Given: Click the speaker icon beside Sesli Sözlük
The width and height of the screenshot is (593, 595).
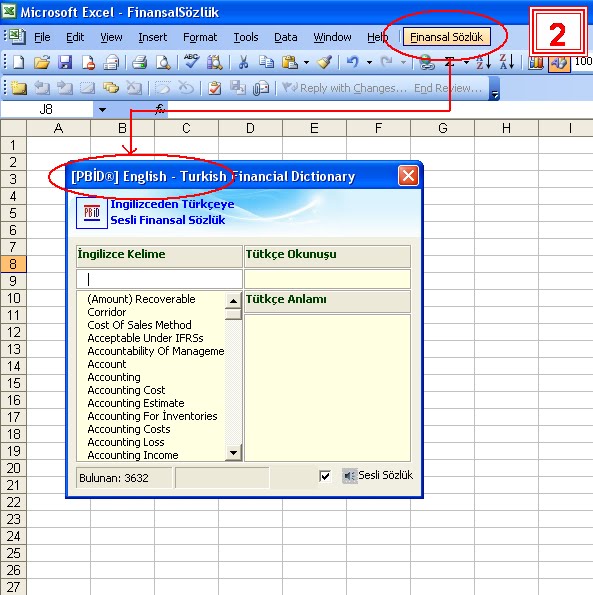Looking at the screenshot, I should (x=349, y=475).
